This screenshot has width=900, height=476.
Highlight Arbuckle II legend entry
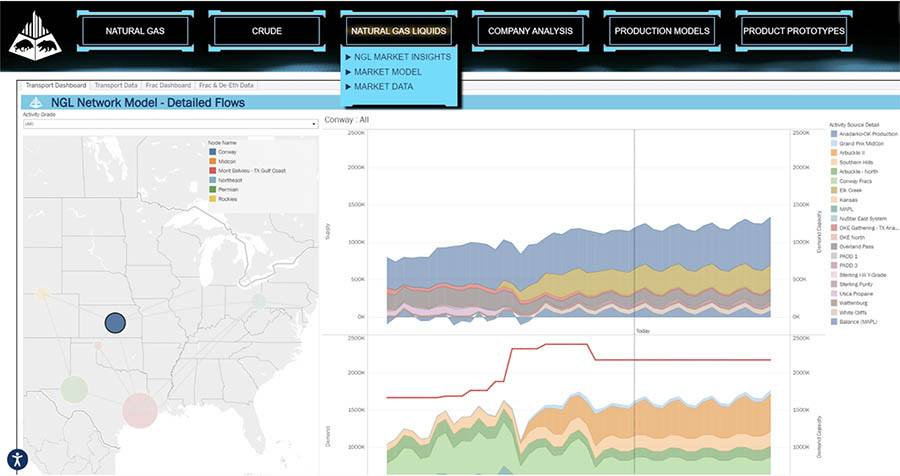coord(848,153)
